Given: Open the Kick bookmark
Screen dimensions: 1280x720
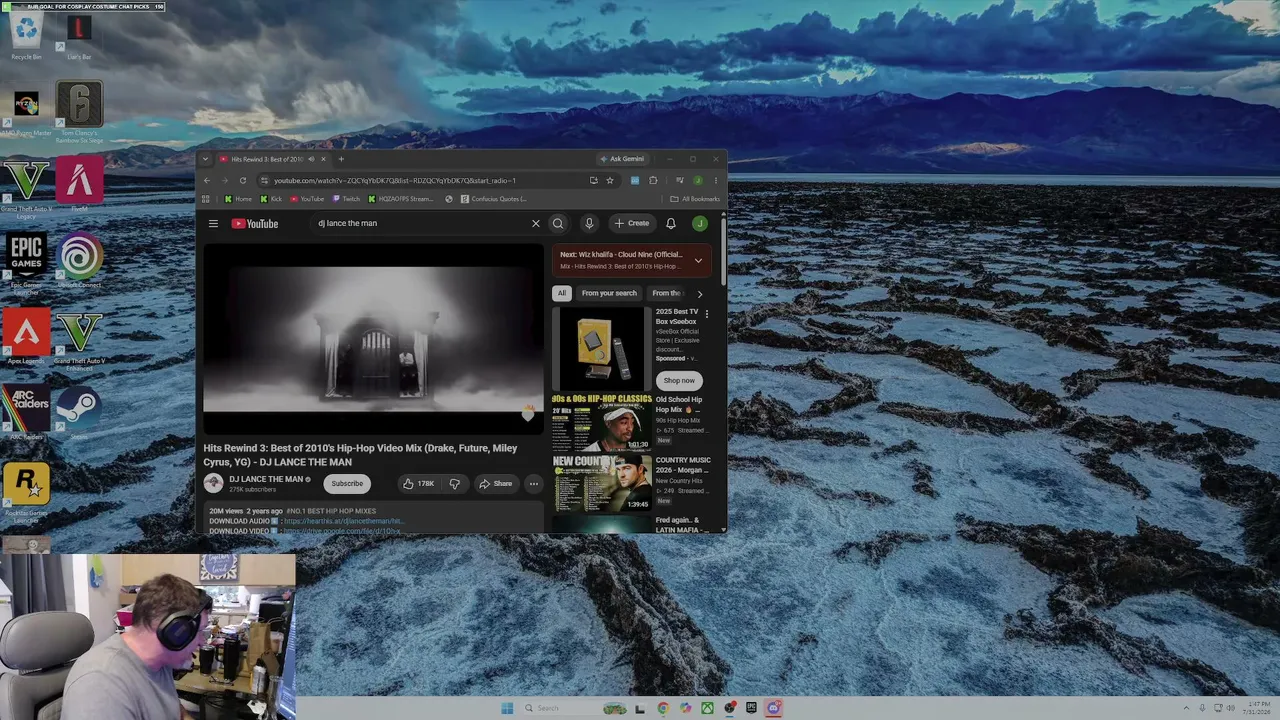Looking at the screenshot, I should tap(271, 199).
